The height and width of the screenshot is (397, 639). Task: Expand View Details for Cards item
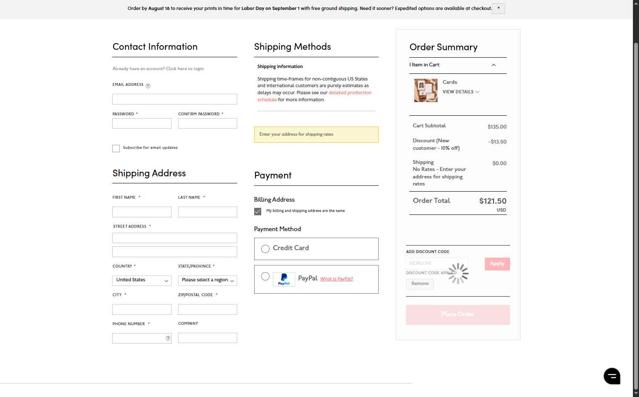[x=461, y=92]
